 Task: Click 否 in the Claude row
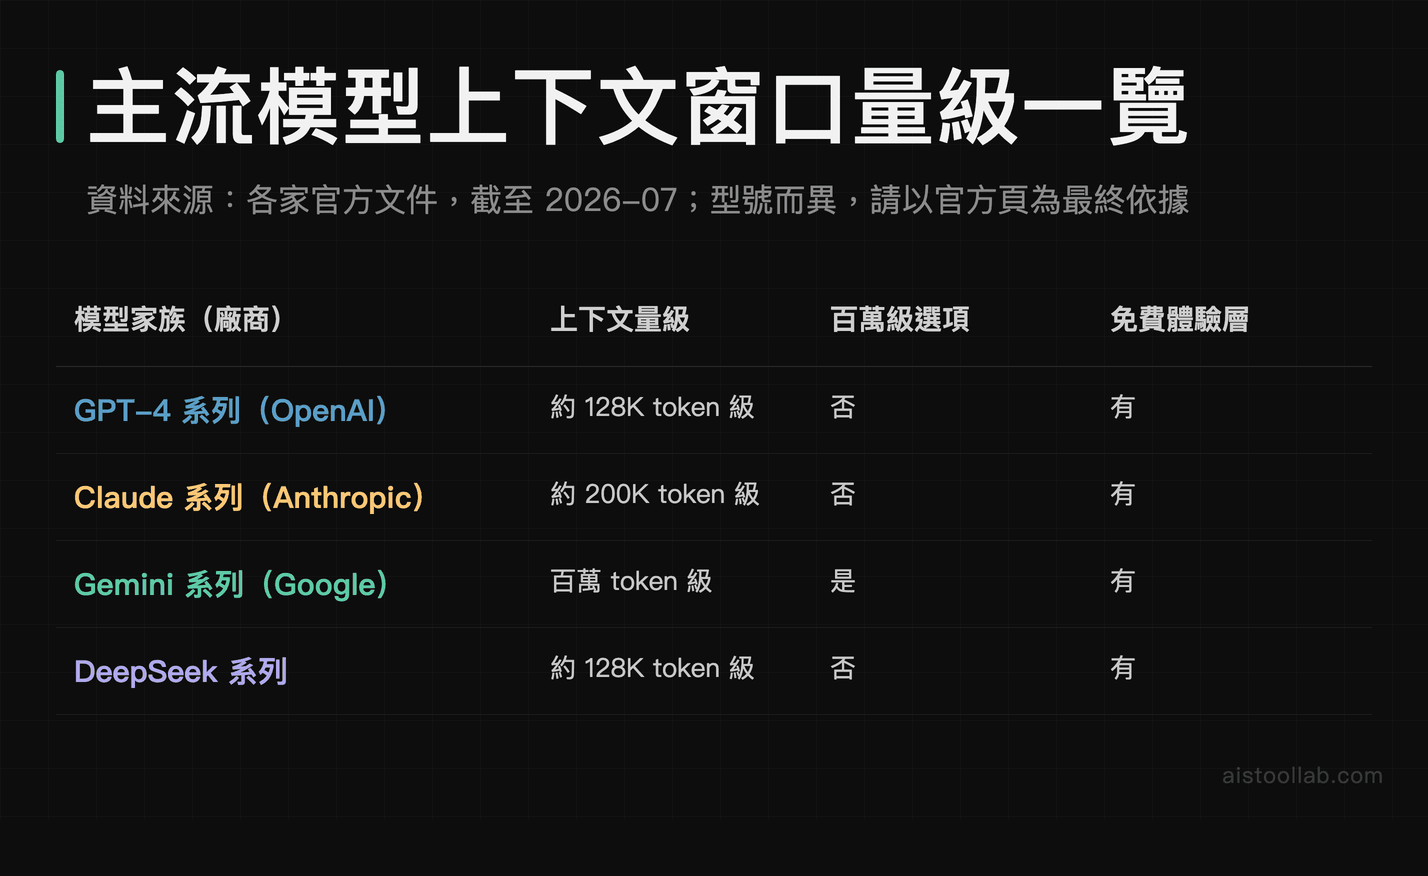pos(843,494)
